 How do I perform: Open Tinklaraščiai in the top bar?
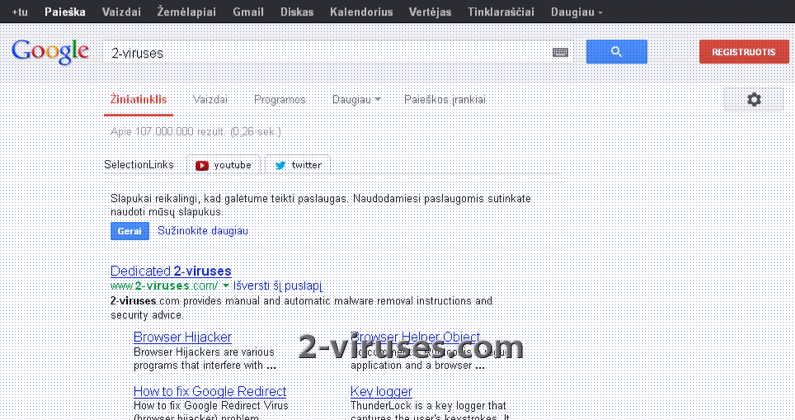click(x=500, y=12)
